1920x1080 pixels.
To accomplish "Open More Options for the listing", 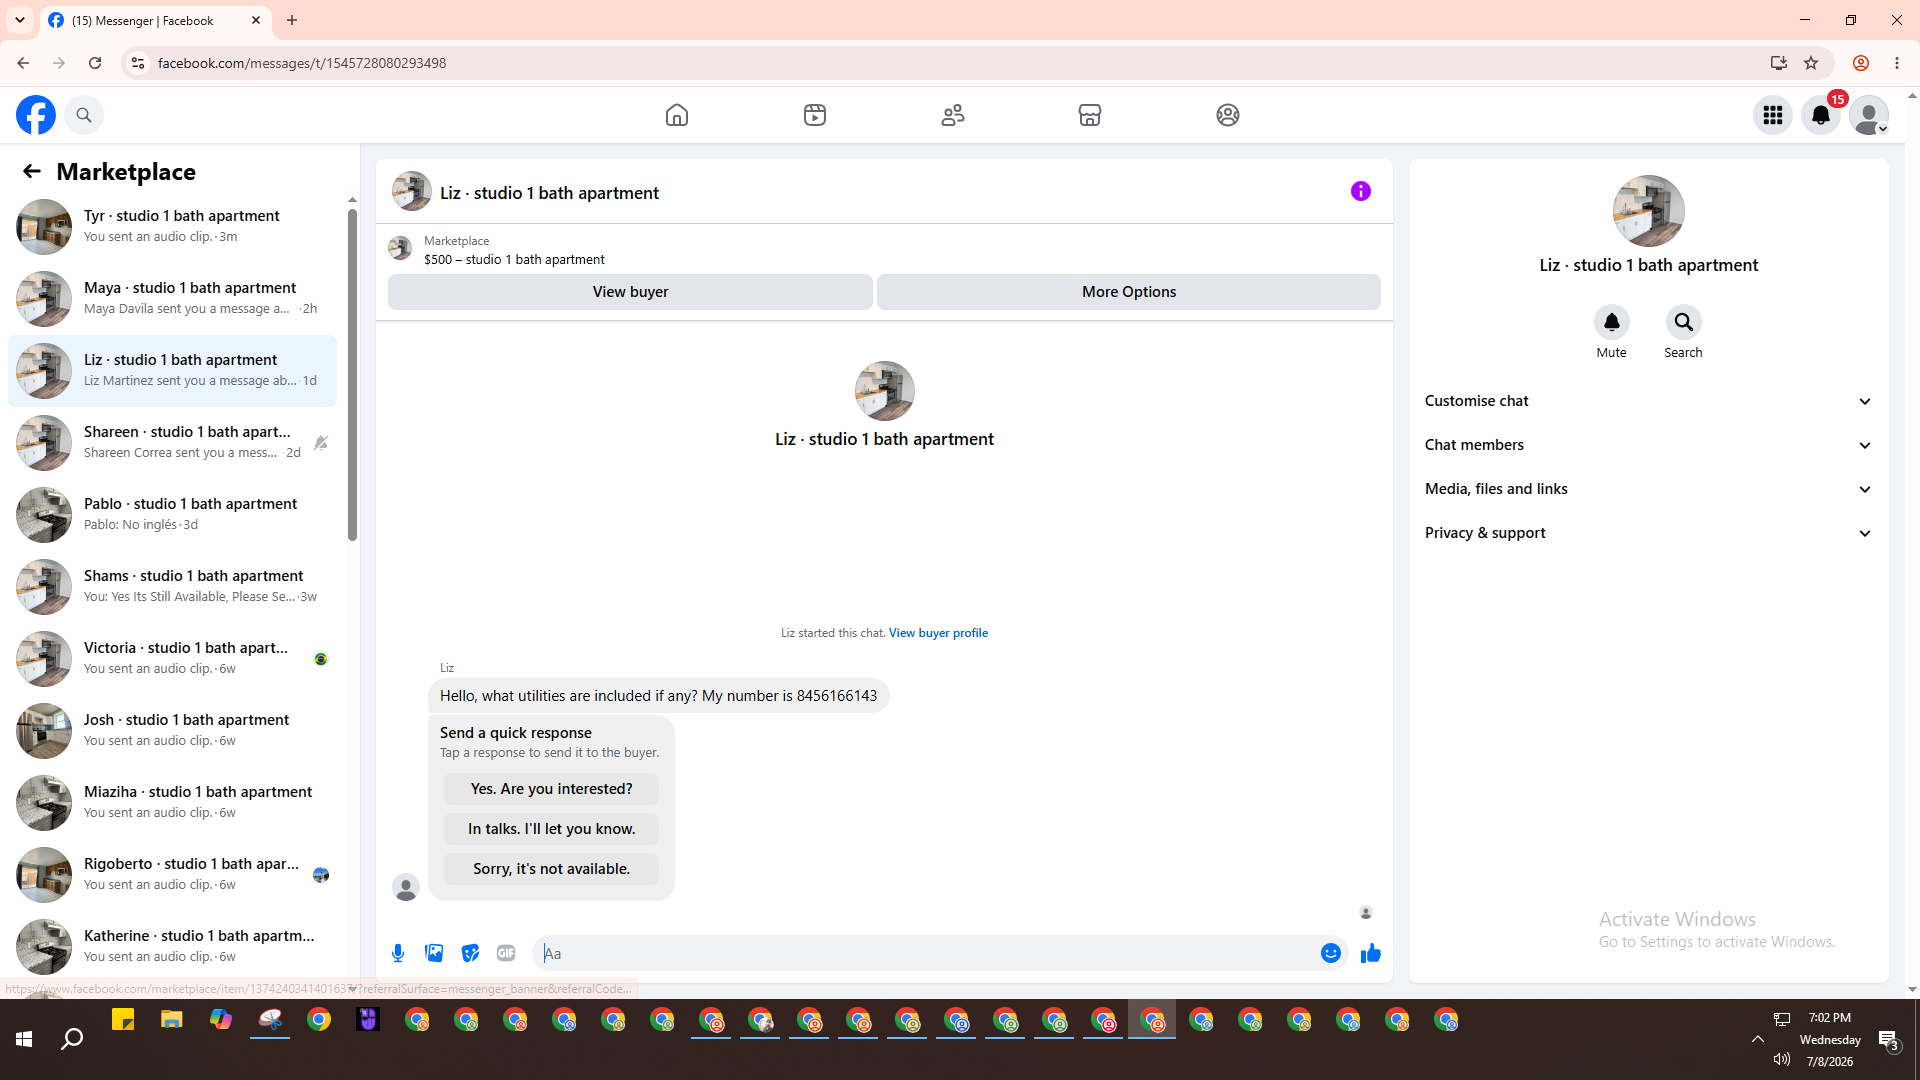I will (1129, 292).
